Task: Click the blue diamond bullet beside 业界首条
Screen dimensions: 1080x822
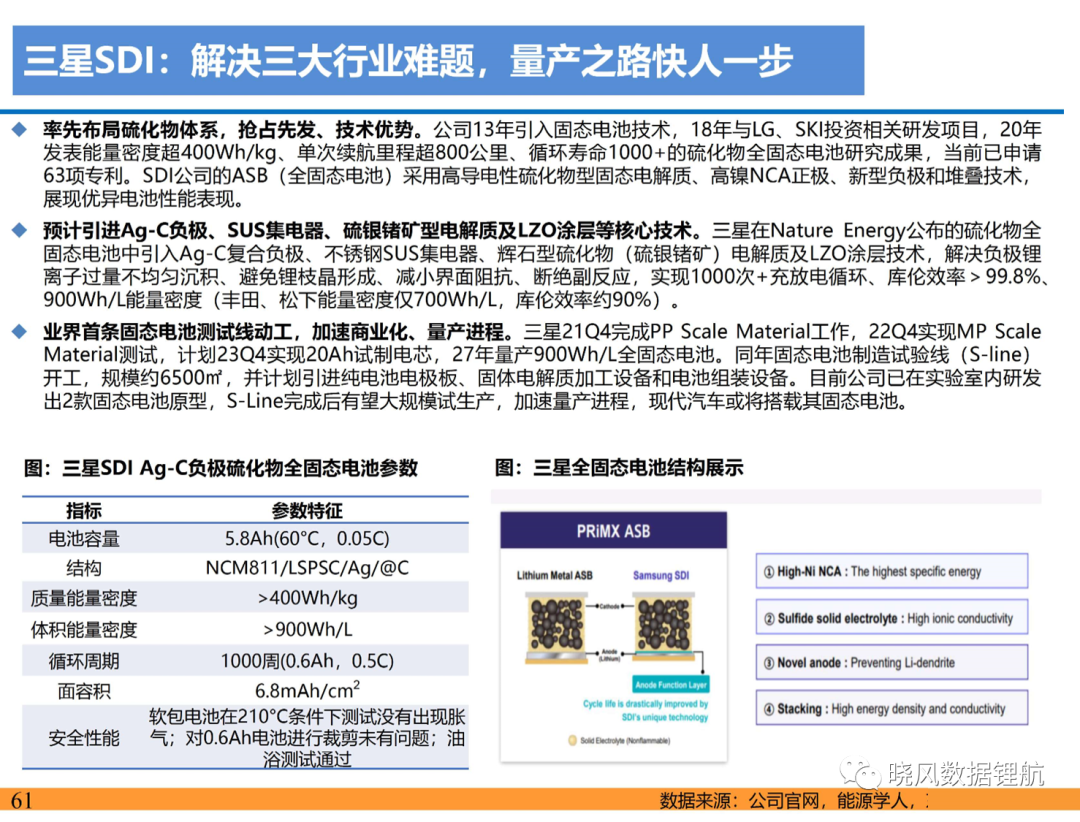Action: coord(20,331)
